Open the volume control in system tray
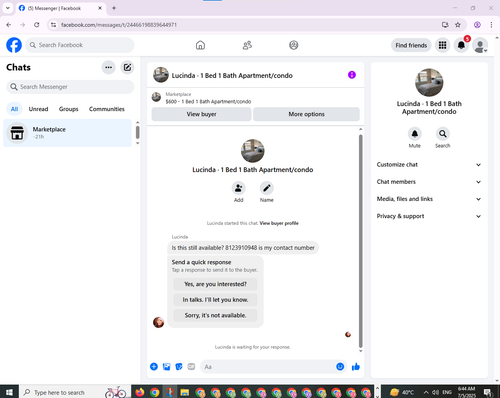 435,392
